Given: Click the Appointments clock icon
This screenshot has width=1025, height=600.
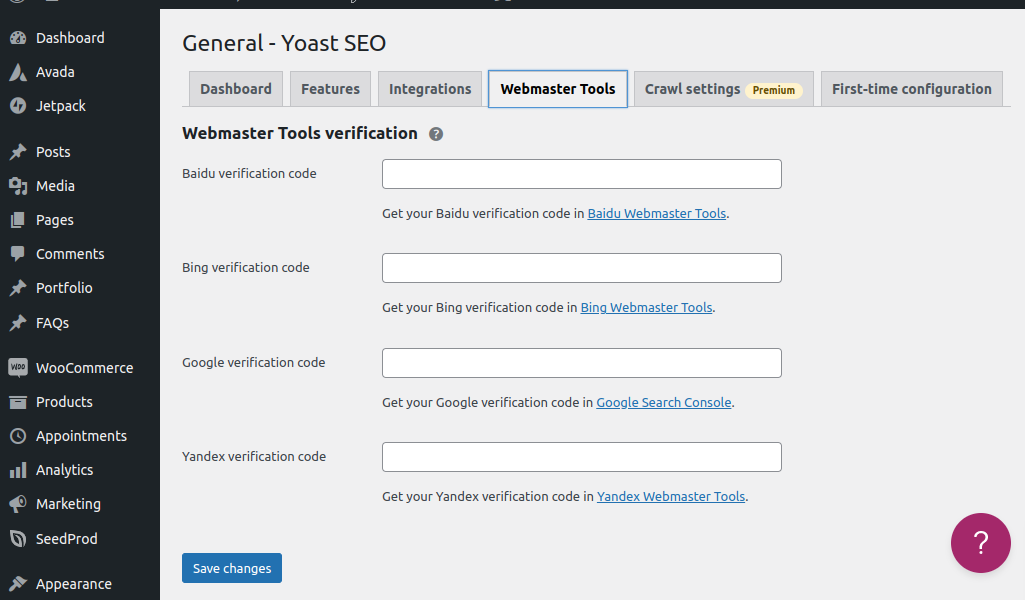Looking at the screenshot, I should click(18, 436).
